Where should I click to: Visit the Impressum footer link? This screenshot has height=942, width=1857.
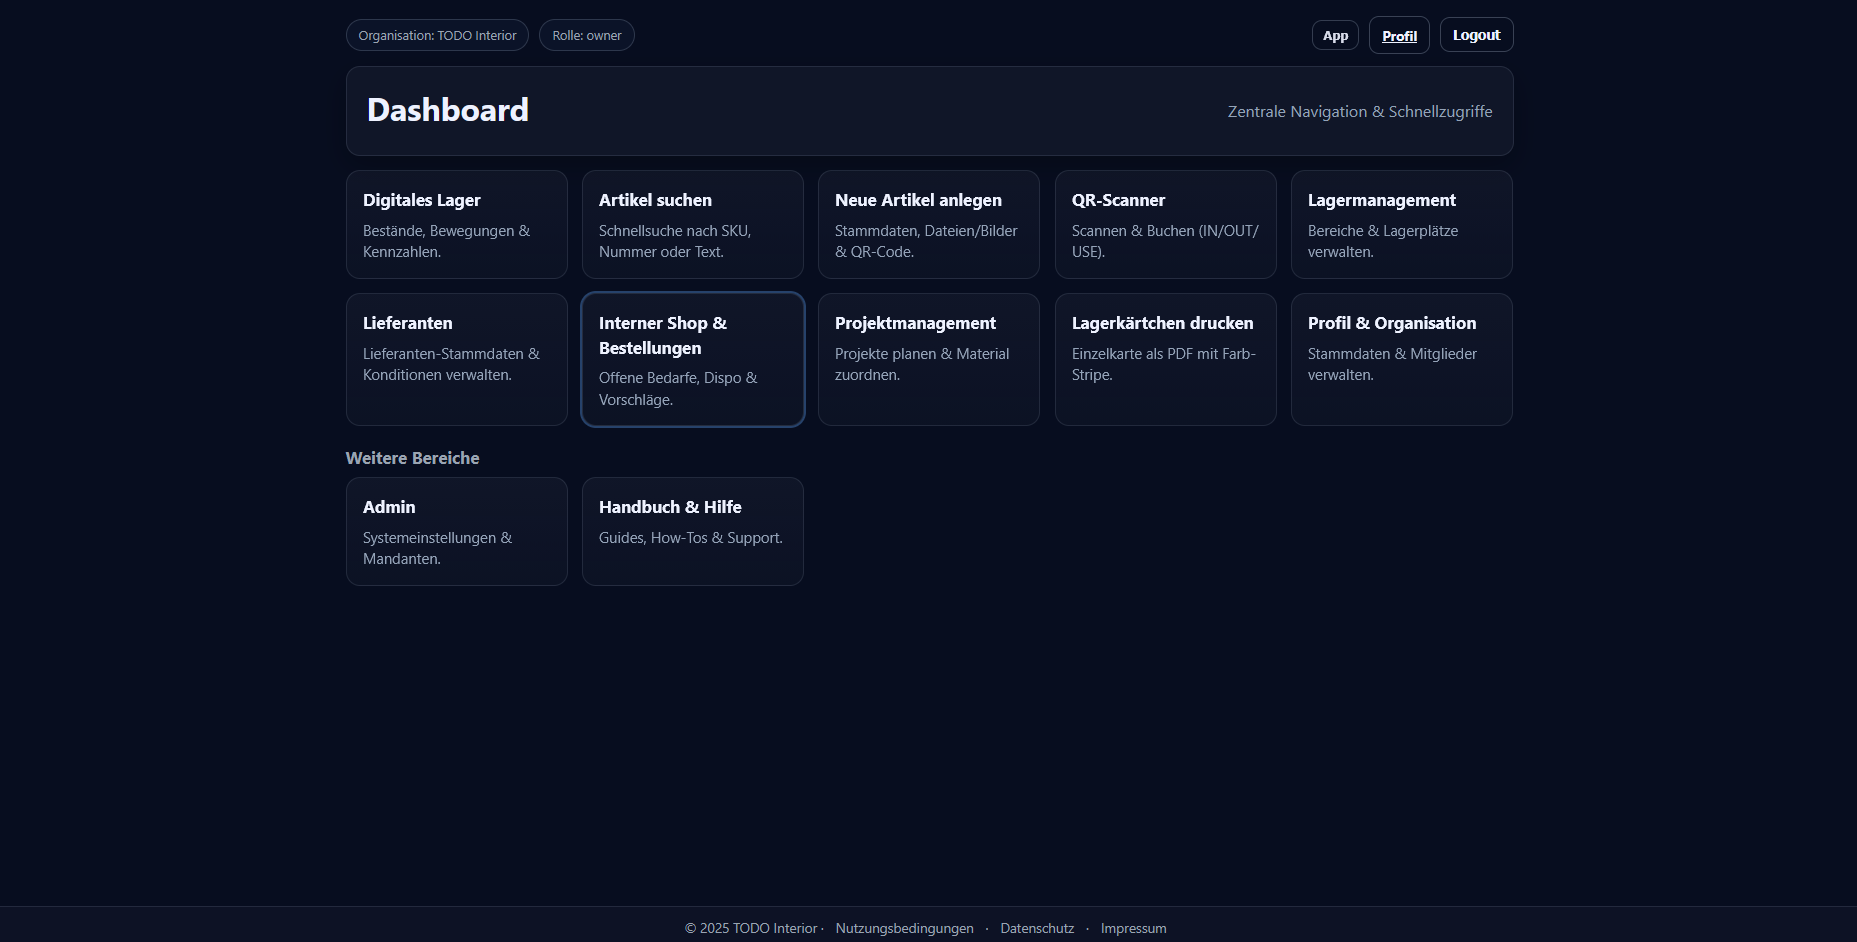pos(1133,928)
